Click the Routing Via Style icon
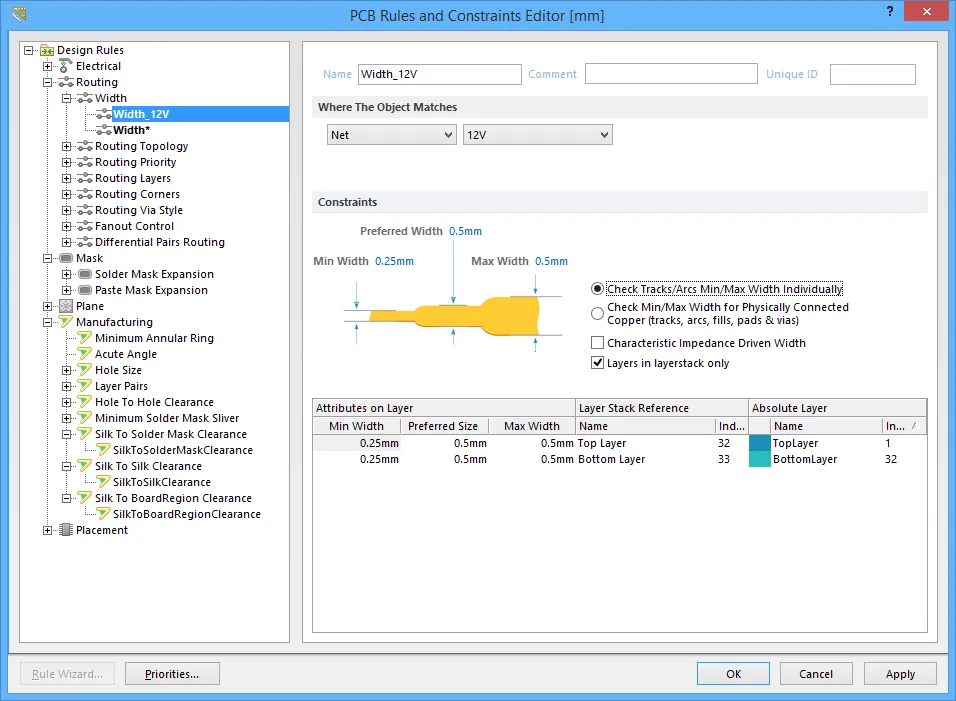Viewport: 956px width, 701px height. coord(85,210)
